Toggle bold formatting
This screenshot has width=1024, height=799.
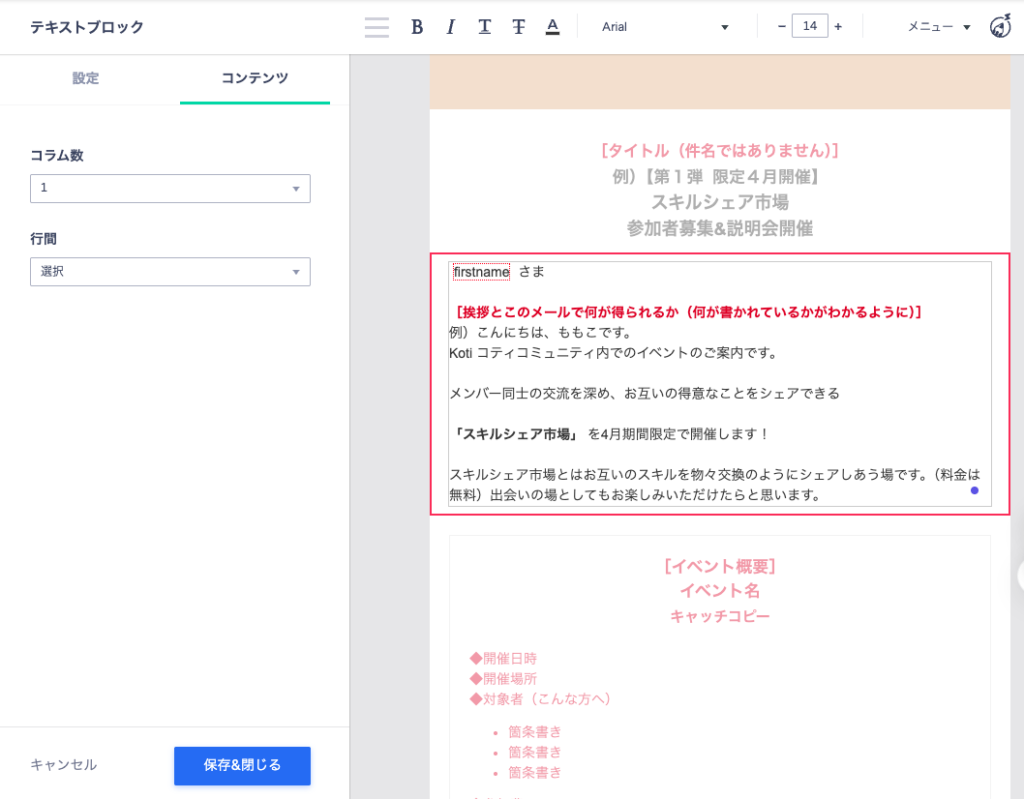pos(417,27)
